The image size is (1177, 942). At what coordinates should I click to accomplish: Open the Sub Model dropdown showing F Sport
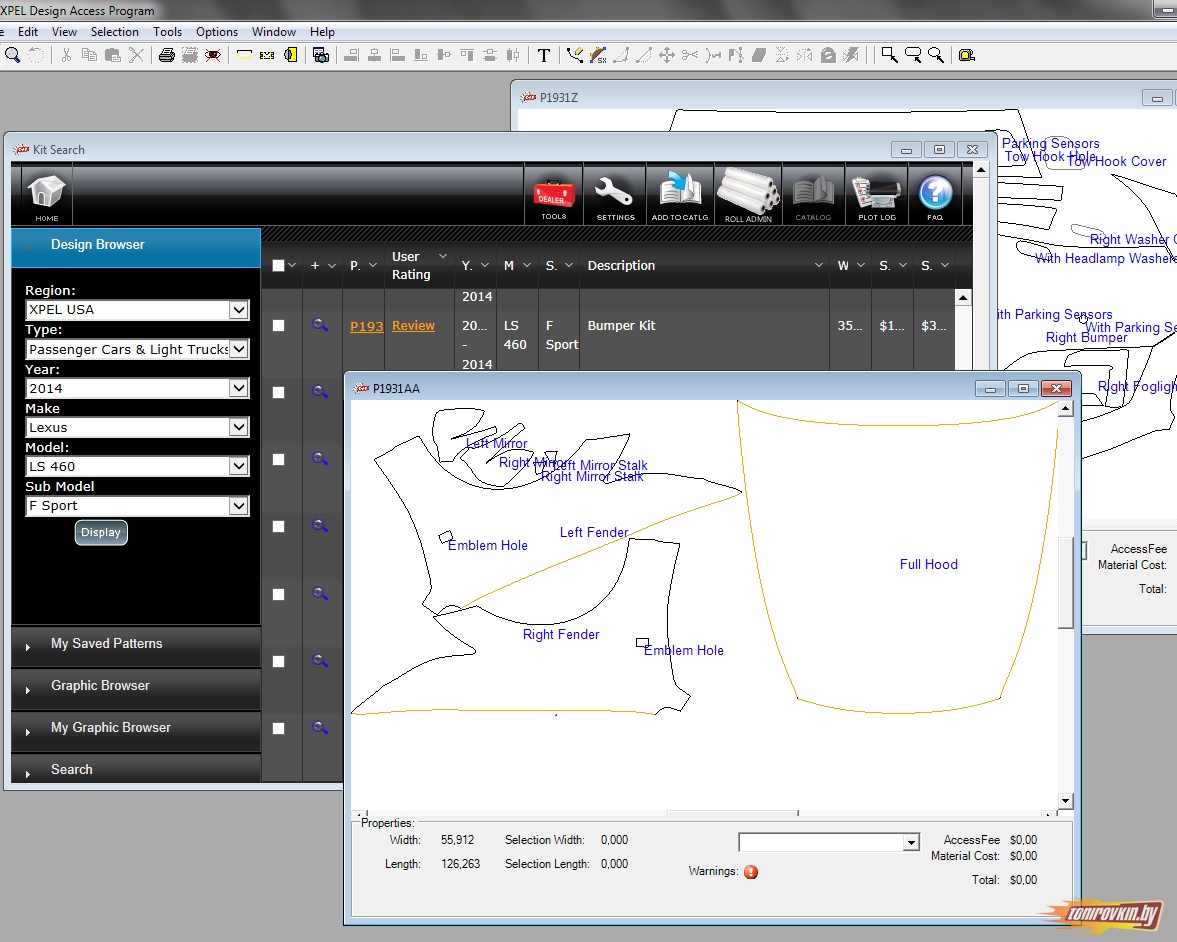(137, 506)
